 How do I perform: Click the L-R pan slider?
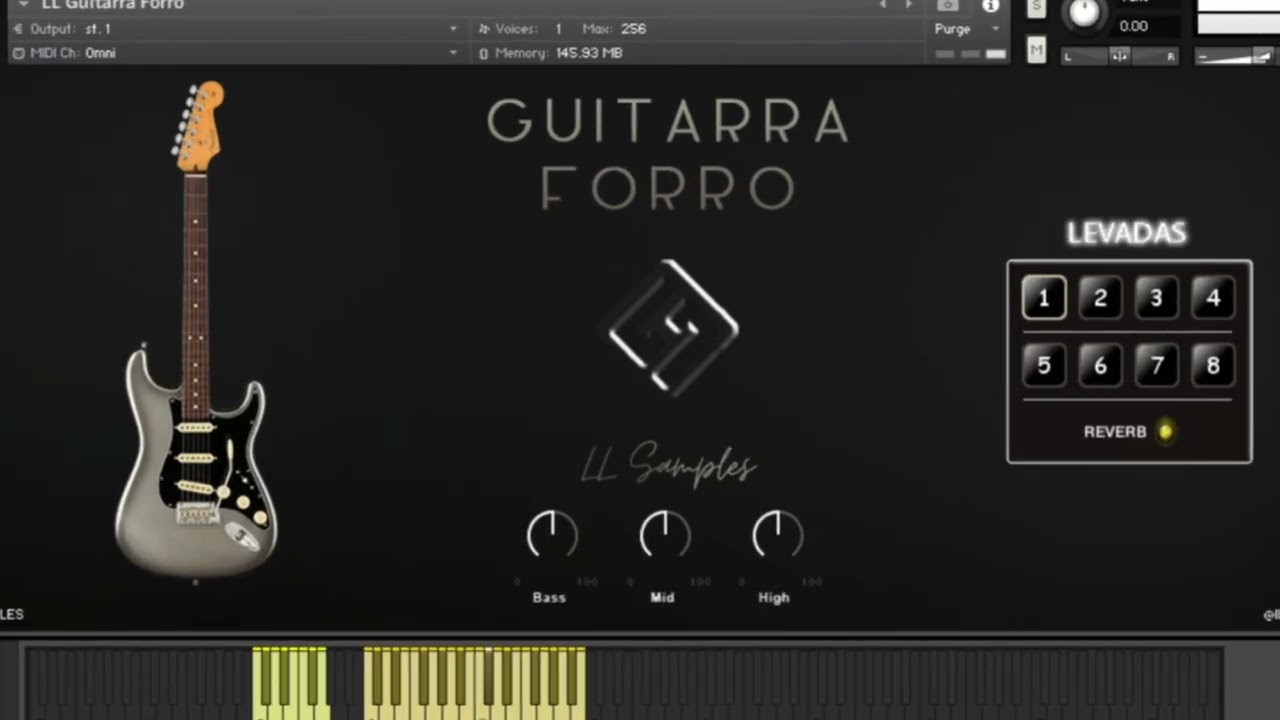[x=1120, y=56]
